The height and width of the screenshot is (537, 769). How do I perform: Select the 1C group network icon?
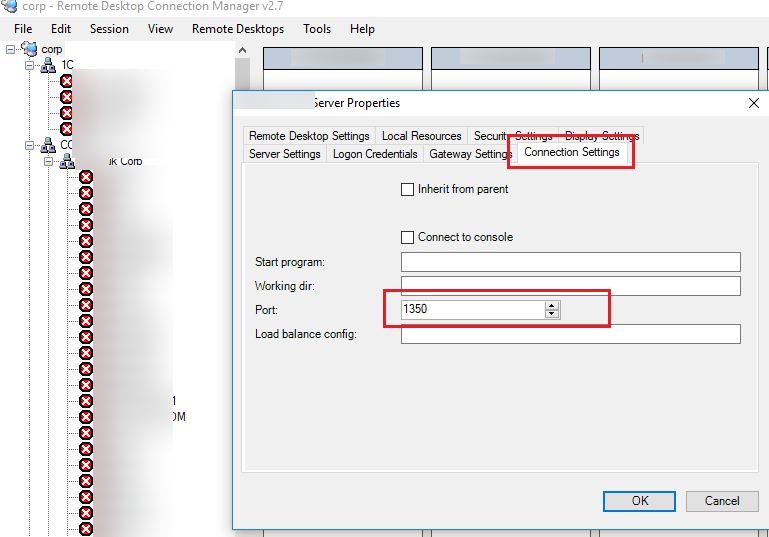(48, 65)
